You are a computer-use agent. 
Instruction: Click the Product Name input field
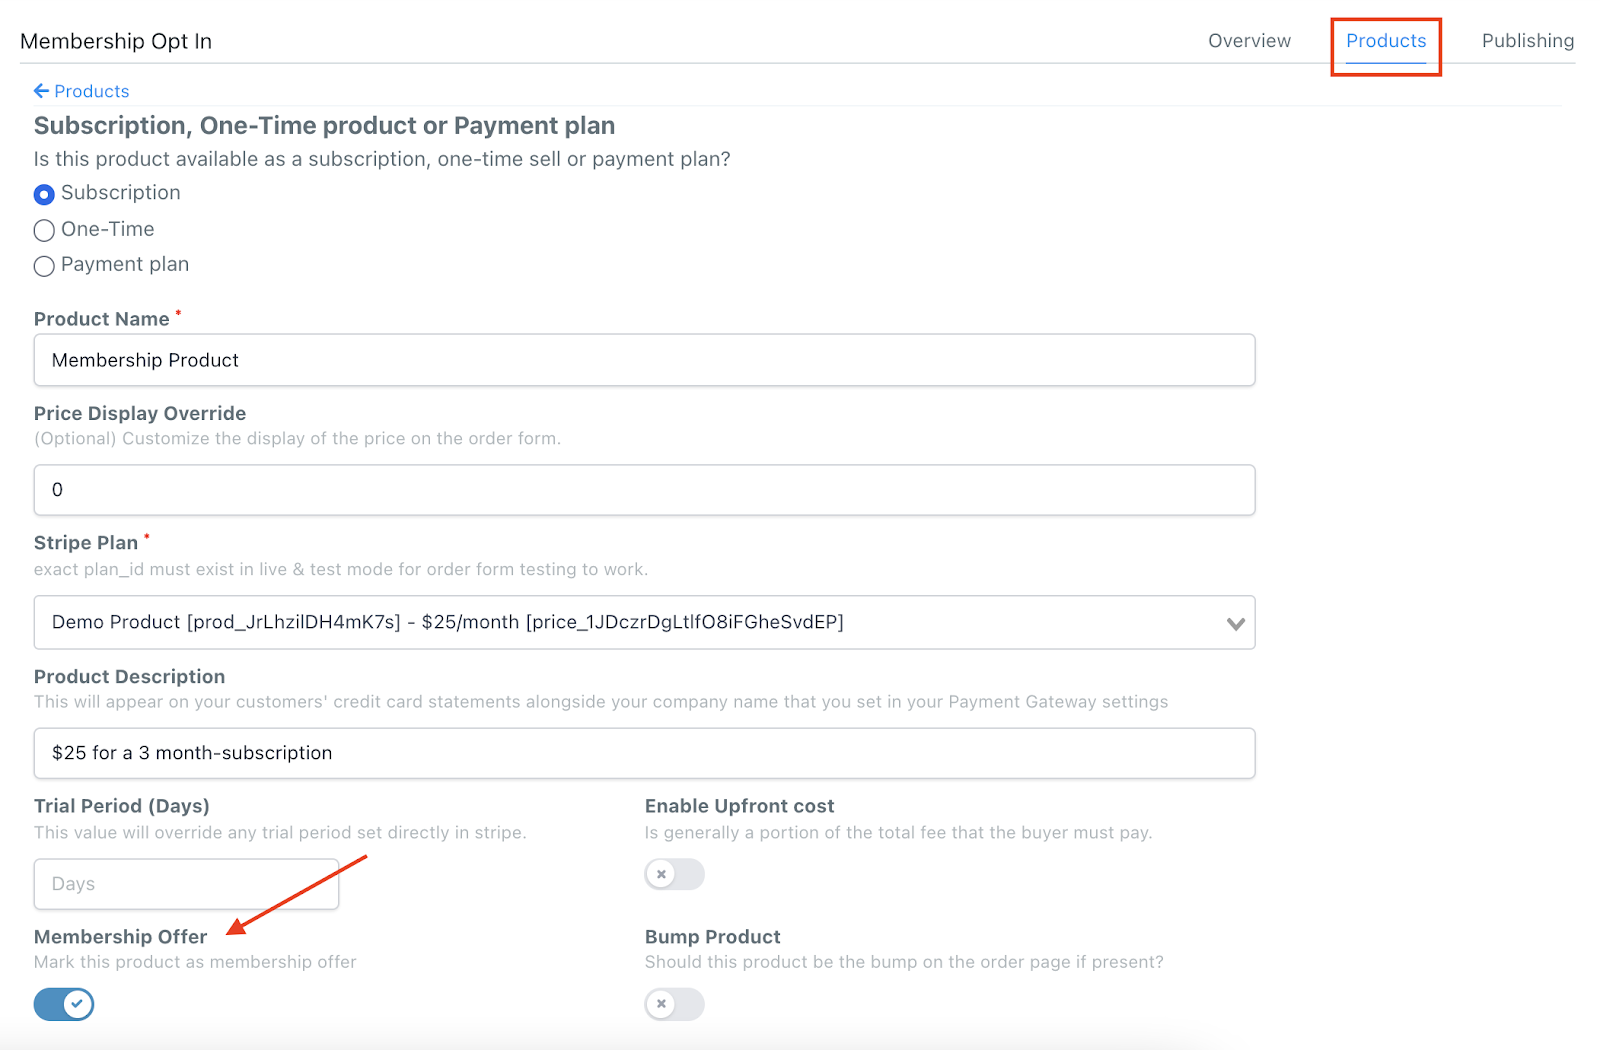[644, 360]
